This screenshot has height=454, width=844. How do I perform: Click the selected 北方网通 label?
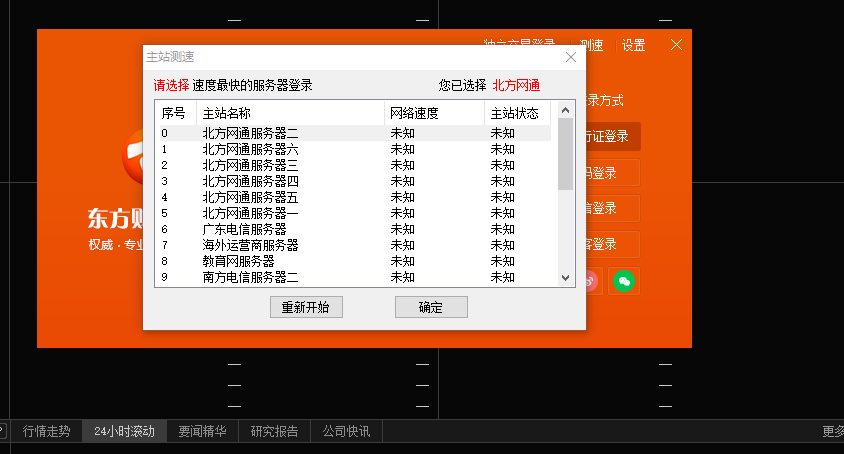click(516, 85)
